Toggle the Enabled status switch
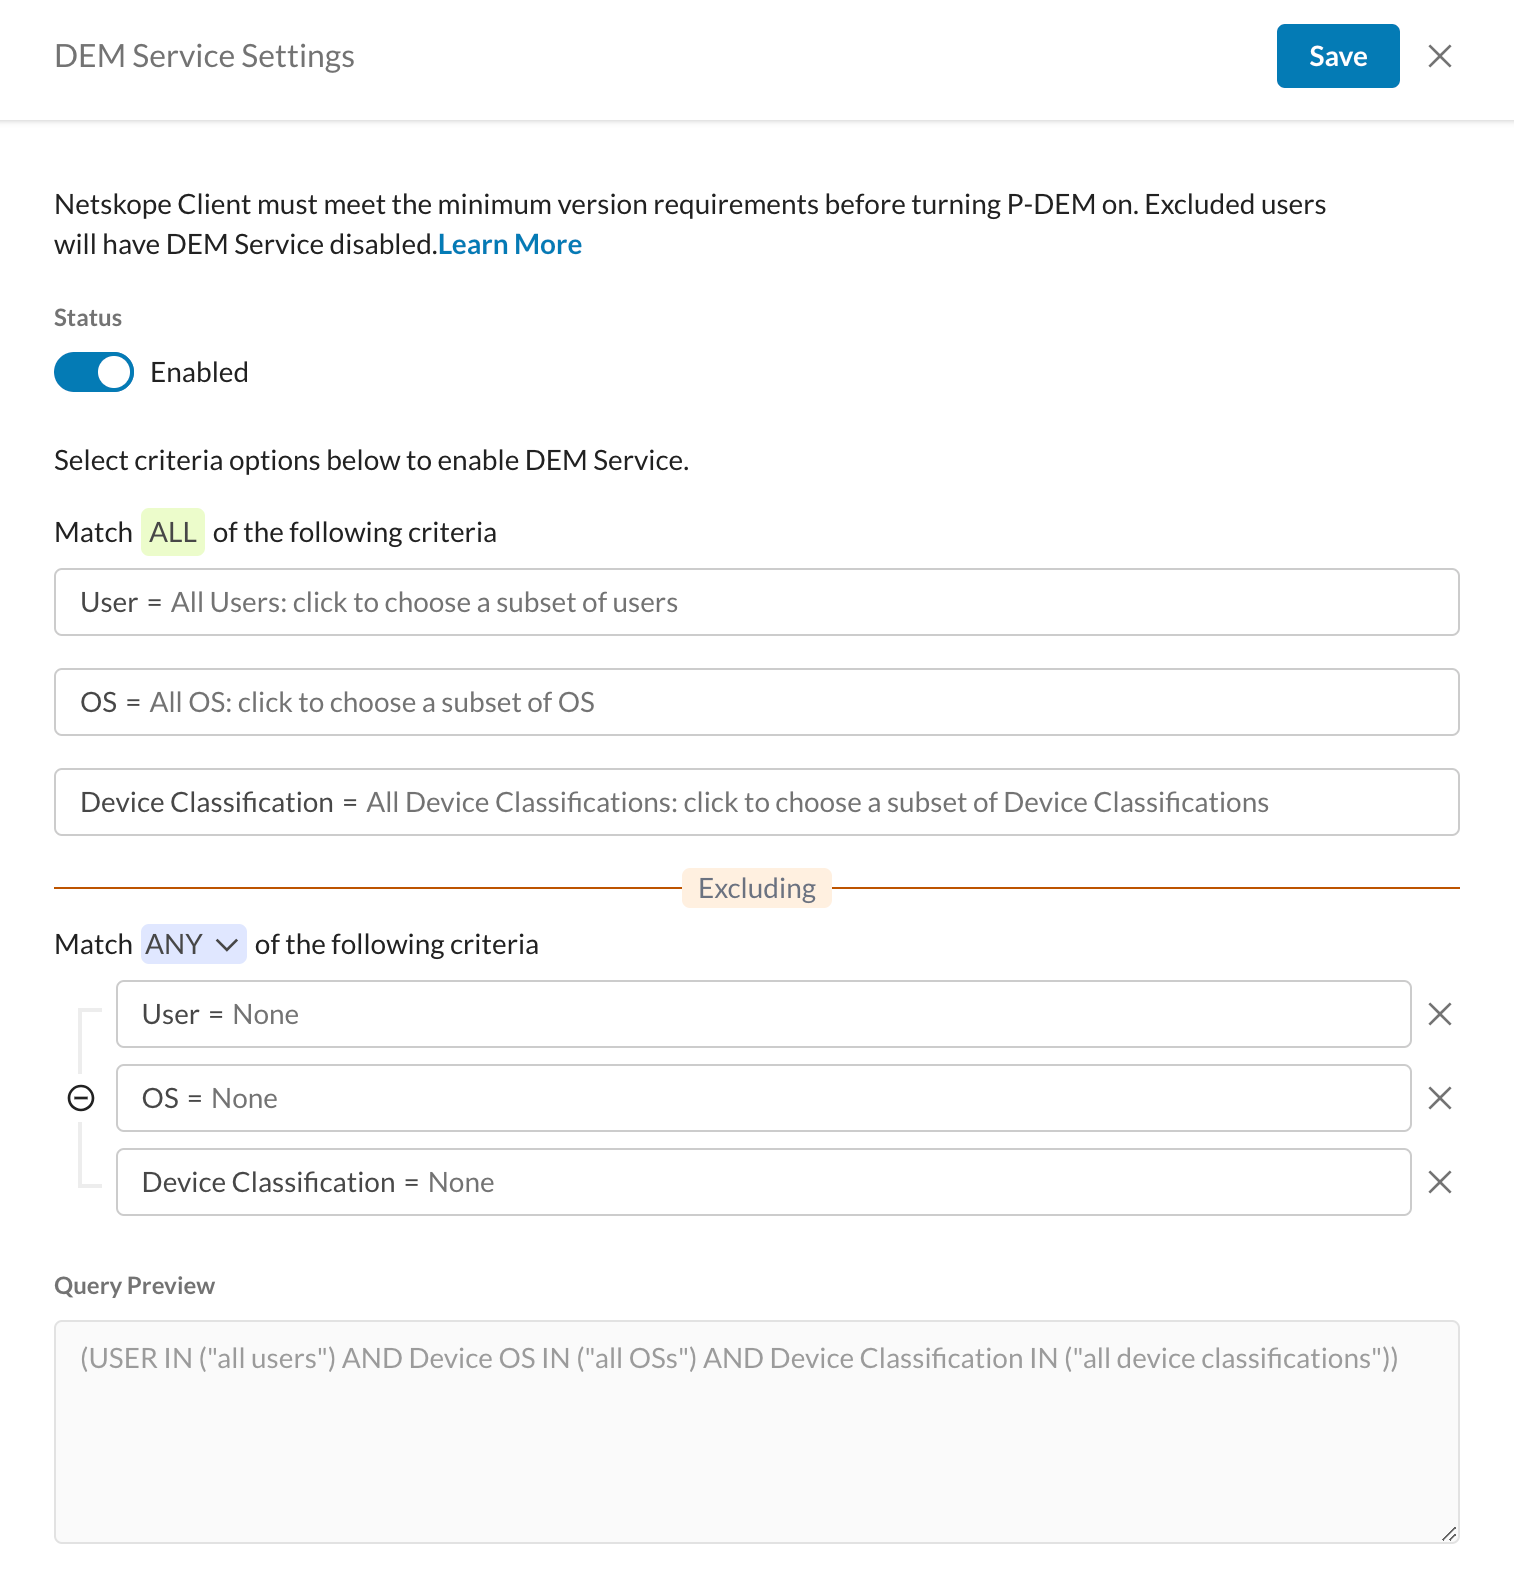This screenshot has height=1570, width=1514. (x=94, y=372)
